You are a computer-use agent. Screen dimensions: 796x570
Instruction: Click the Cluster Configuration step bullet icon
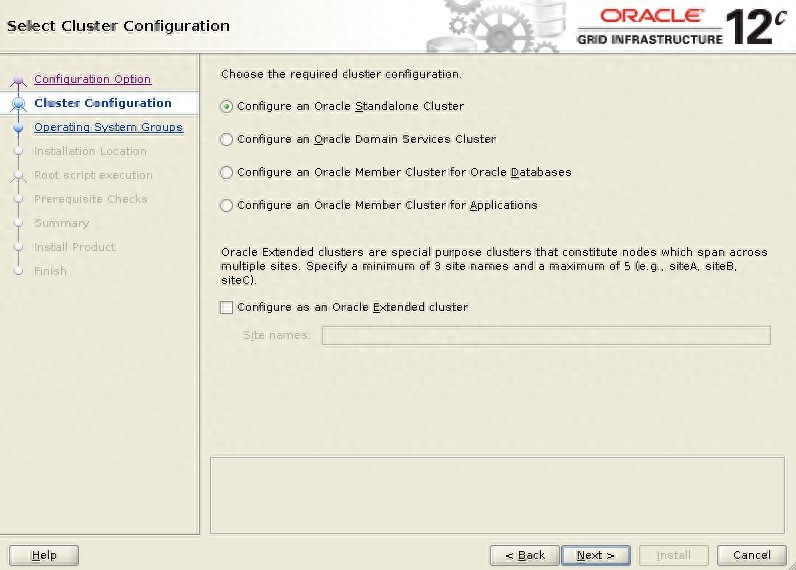tap(18, 103)
